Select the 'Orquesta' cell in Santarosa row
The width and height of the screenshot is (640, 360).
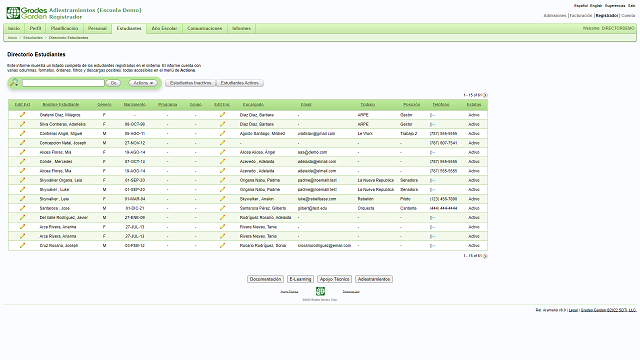(x=366, y=208)
